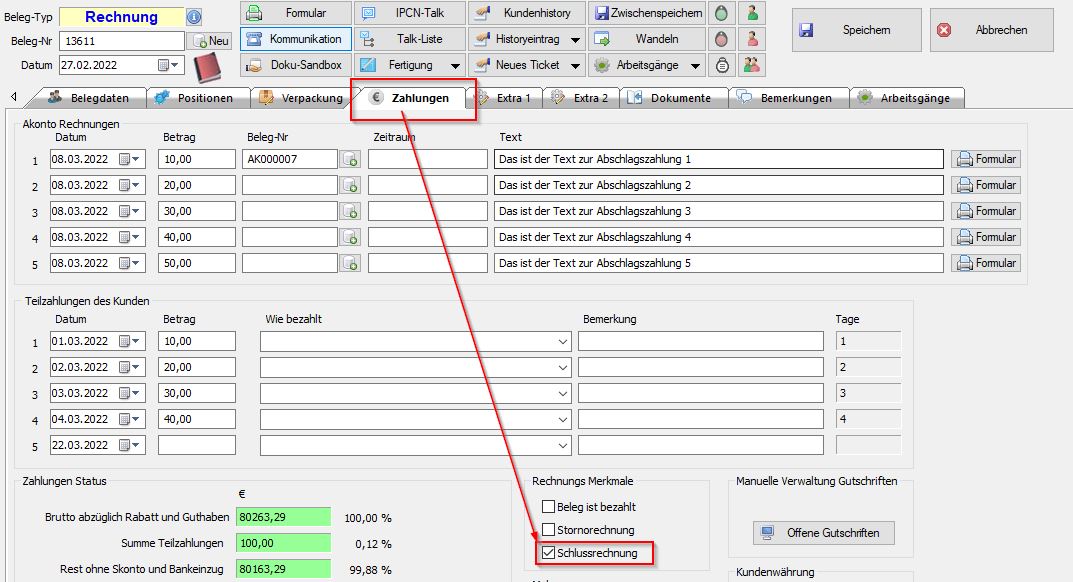Click the Abbrechen button
1073x582 pixels.
point(992,30)
